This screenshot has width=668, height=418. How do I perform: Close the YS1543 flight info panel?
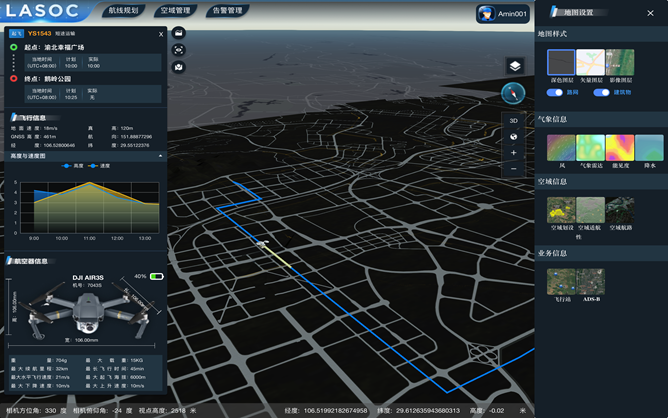coord(161,34)
